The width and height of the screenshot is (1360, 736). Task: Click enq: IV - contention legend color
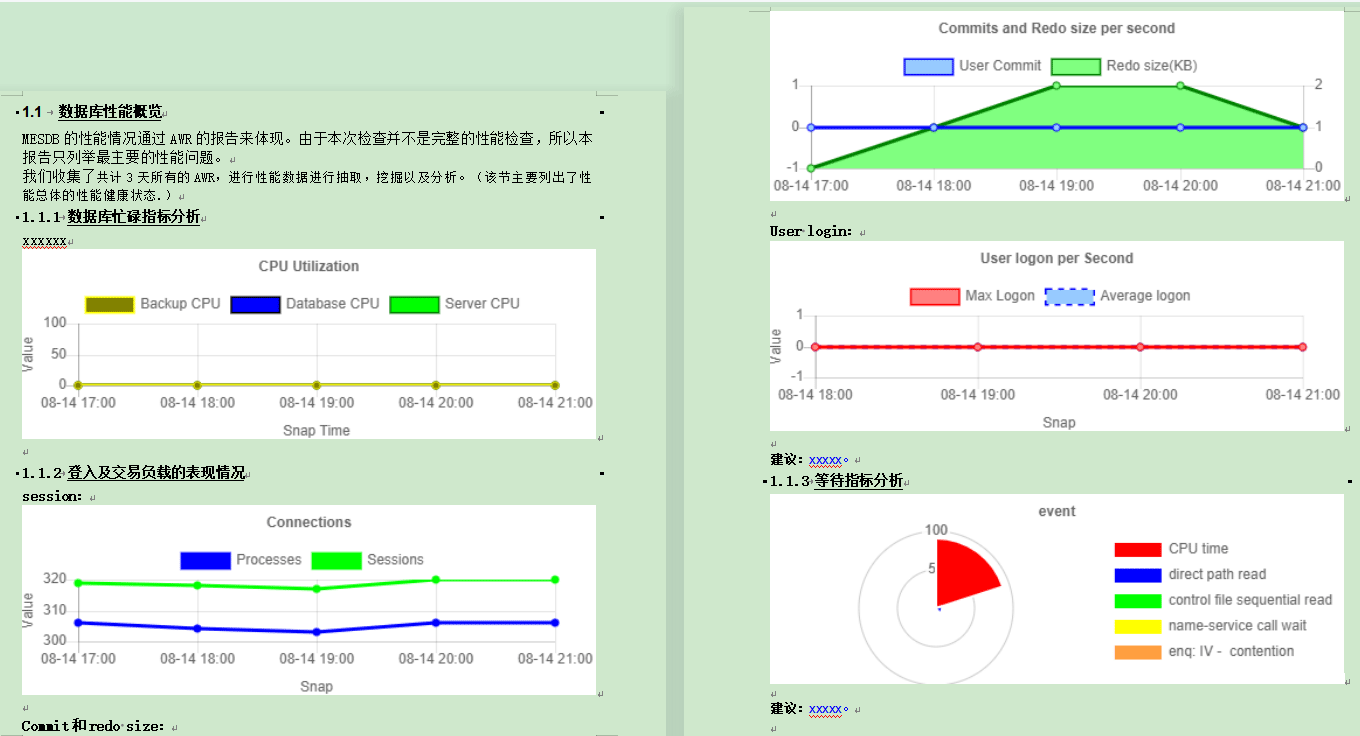(x=1138, y=652)
